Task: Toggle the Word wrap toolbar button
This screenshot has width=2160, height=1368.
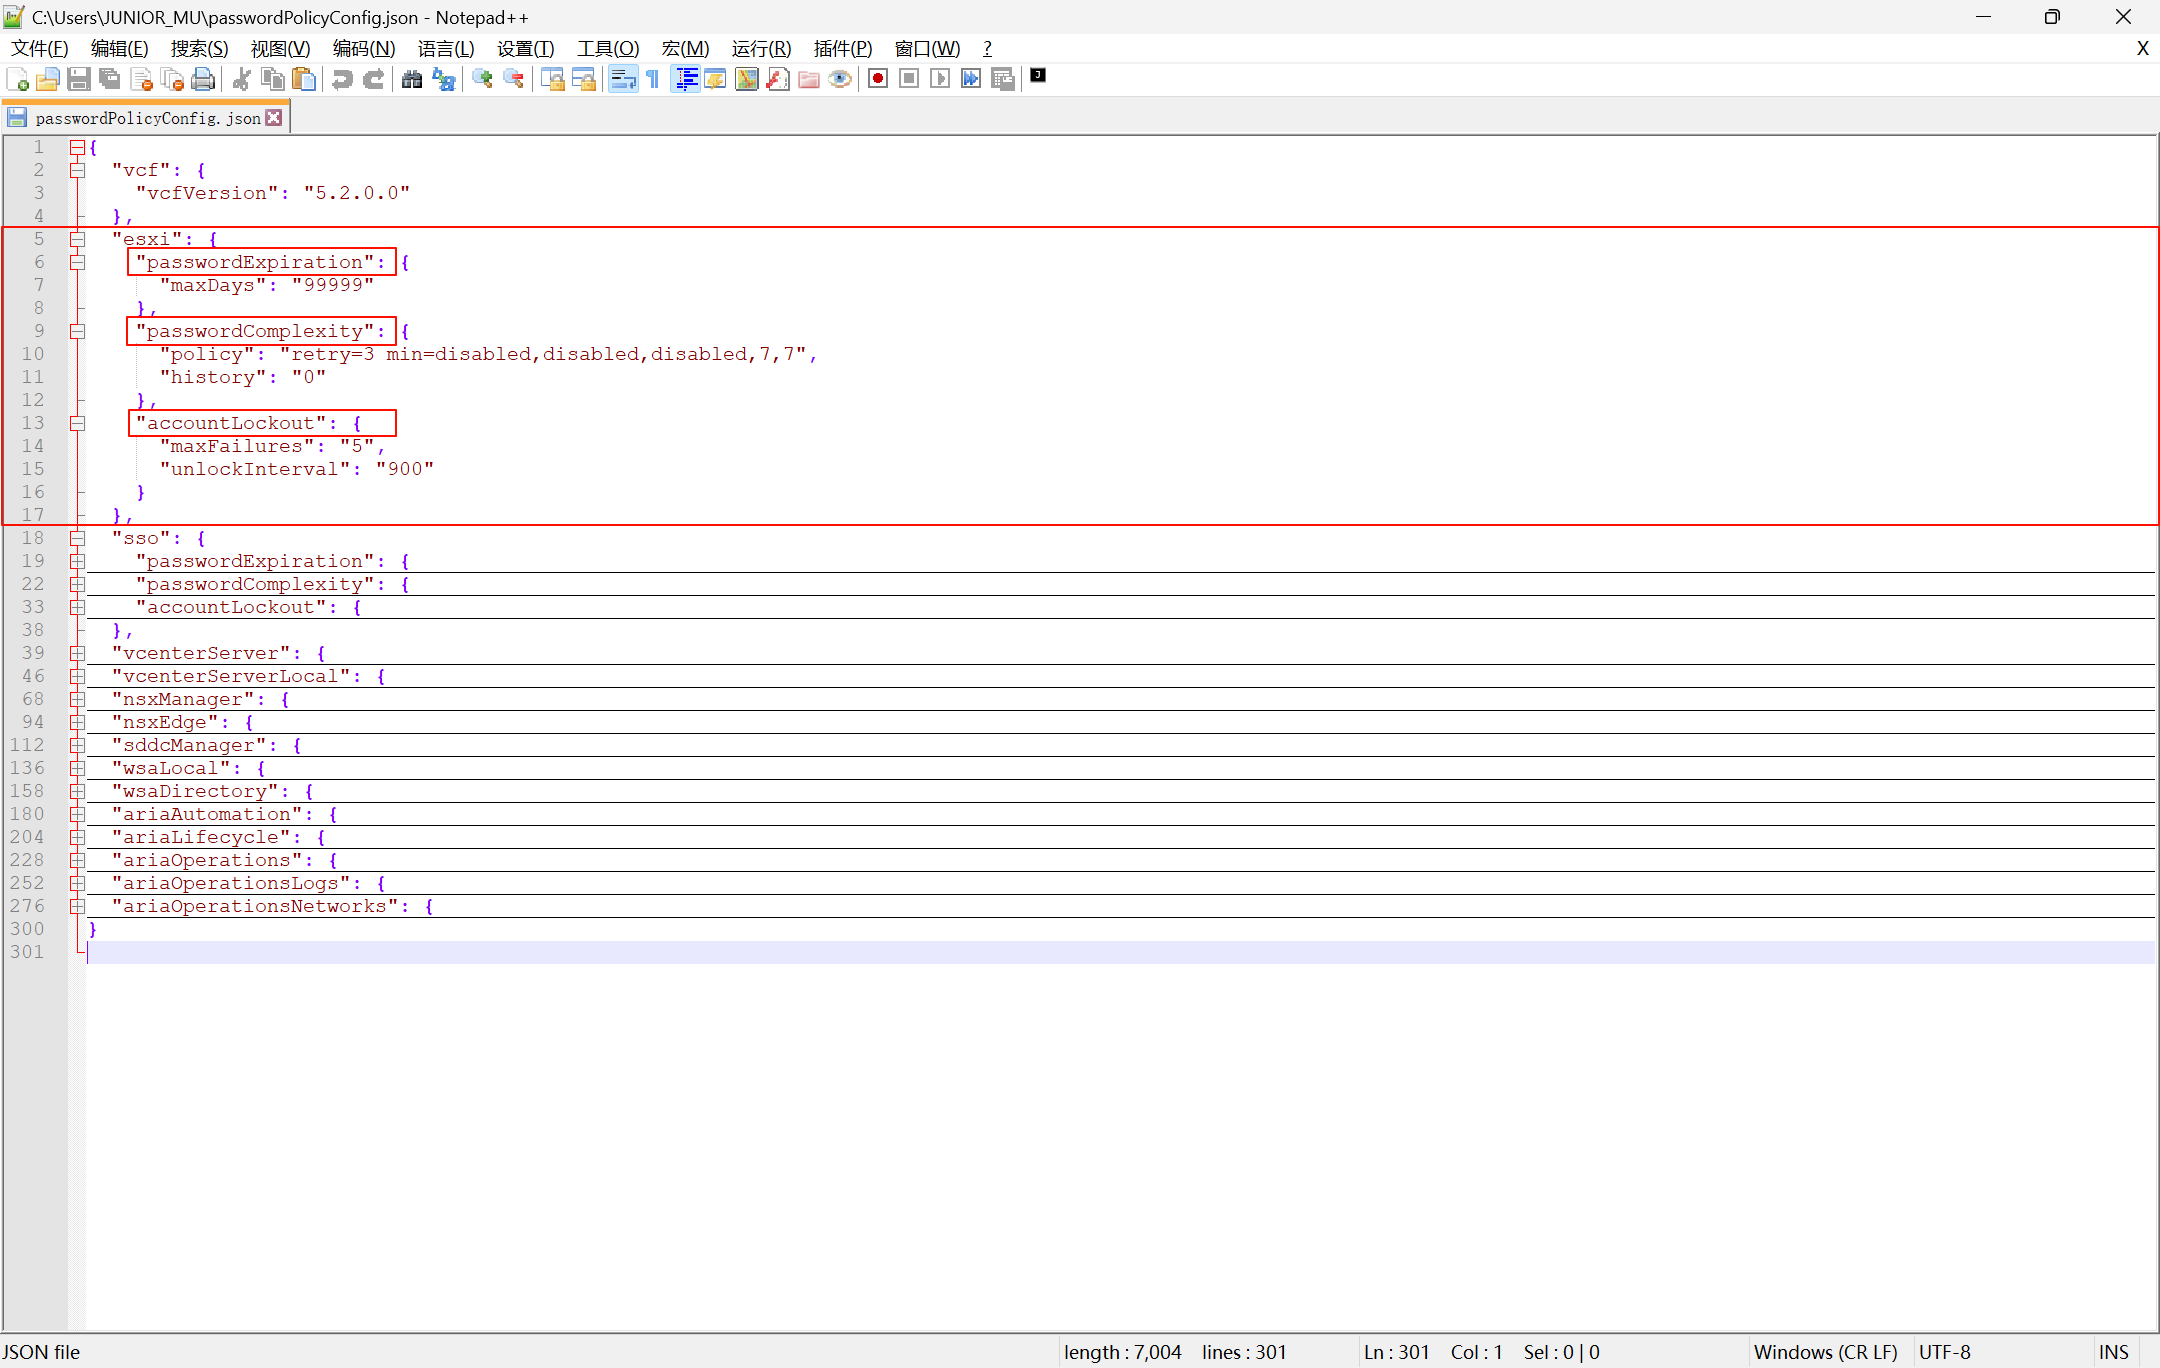Action: [623, 79]
